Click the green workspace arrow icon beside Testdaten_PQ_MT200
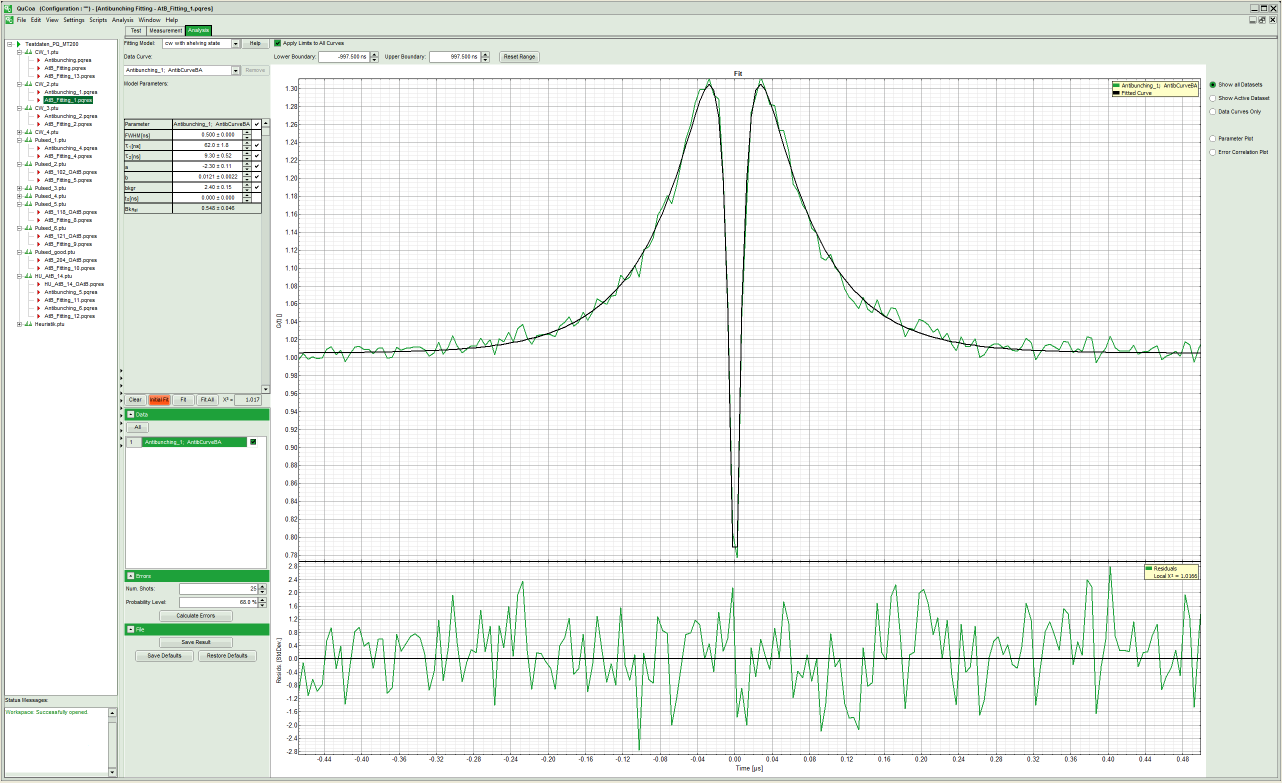The width and height of the screenshot is (1282, 783). (17, 44)
